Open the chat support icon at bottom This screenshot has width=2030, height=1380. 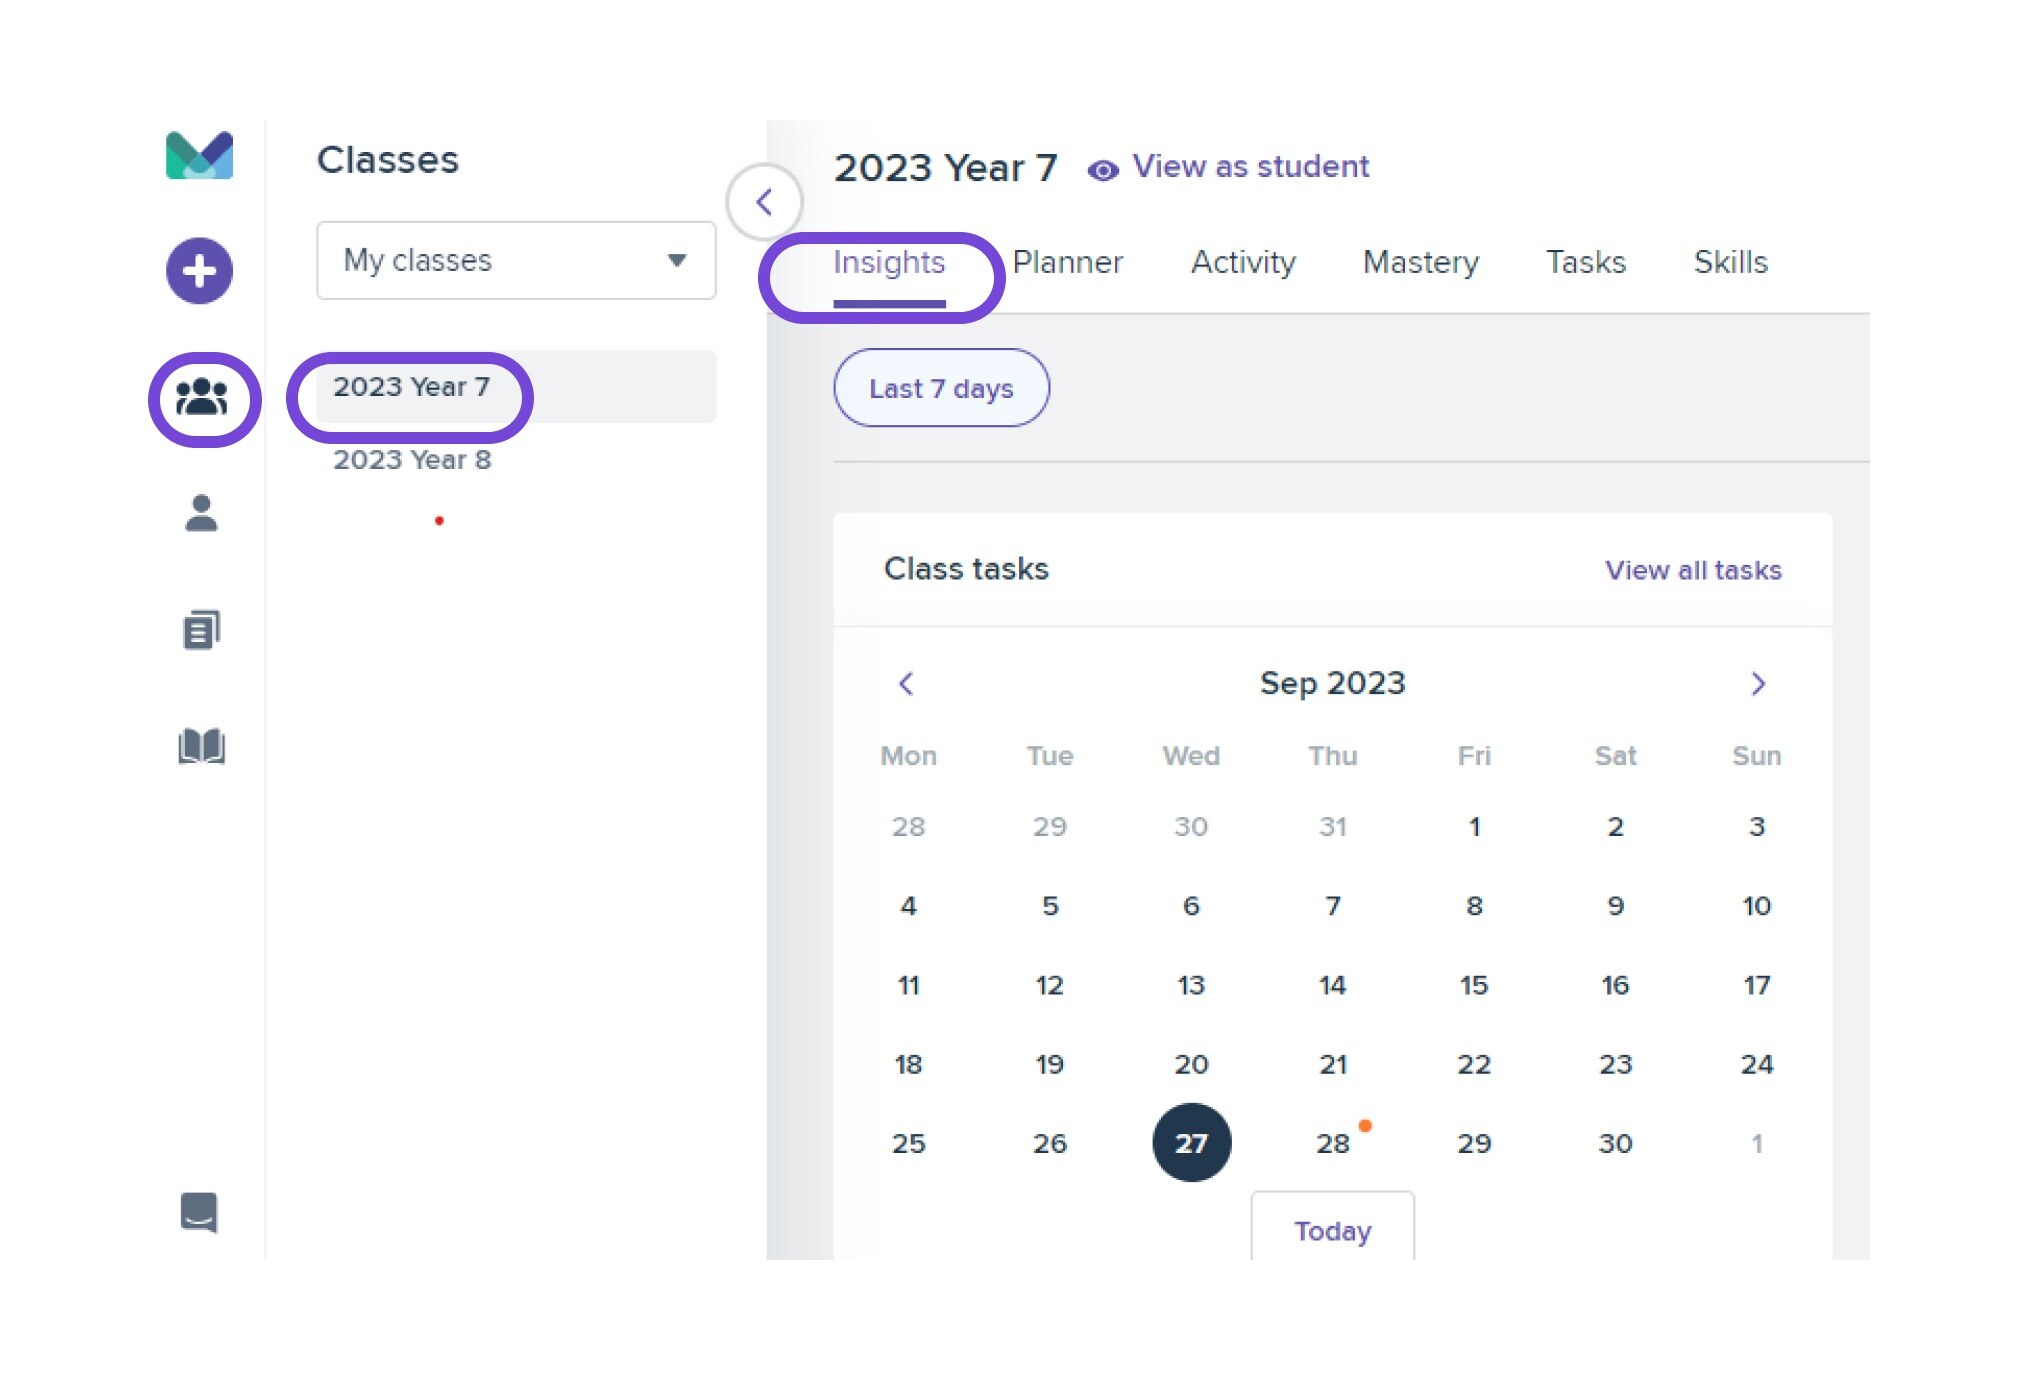[x=199, y=1213]
